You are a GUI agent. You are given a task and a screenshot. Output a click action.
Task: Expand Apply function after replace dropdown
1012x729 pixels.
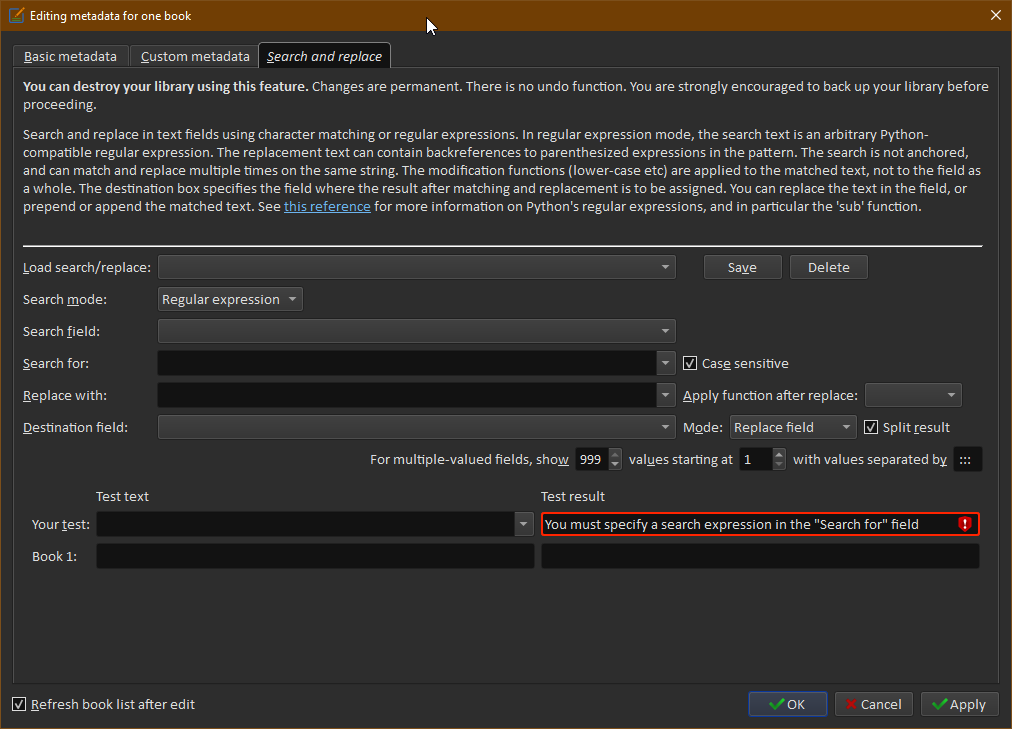click(913, 395)
